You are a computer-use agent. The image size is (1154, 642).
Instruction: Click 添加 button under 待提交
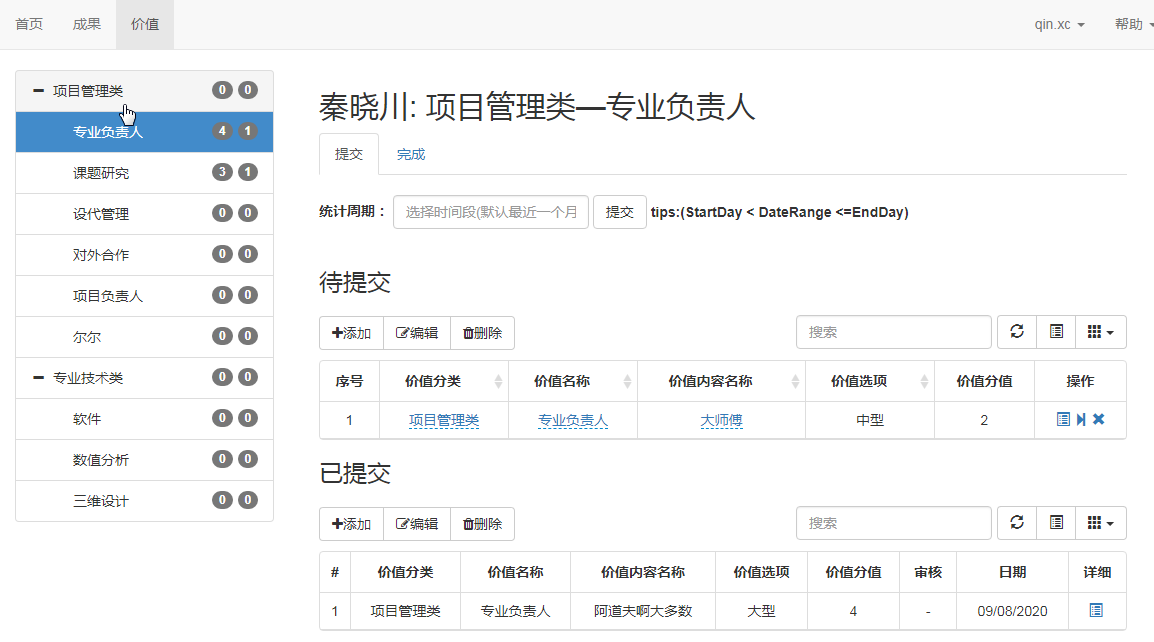point(351,333)
